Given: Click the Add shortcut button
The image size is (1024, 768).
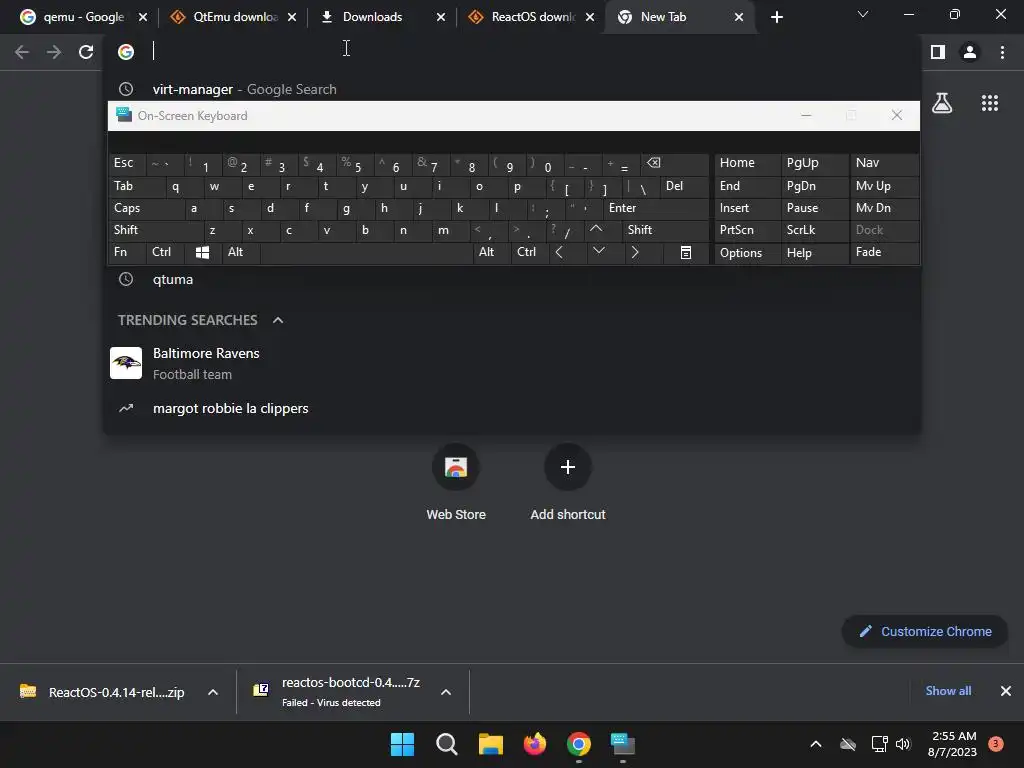Looking at the screenshot, I should 568,483.
